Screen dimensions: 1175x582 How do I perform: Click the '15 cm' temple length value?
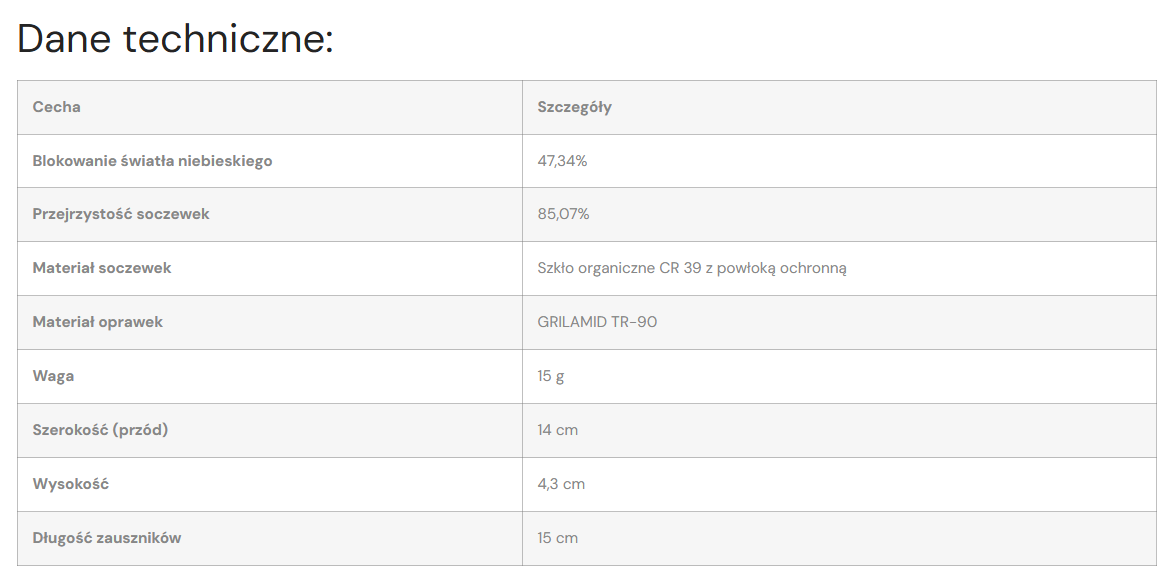coord(557,538)
